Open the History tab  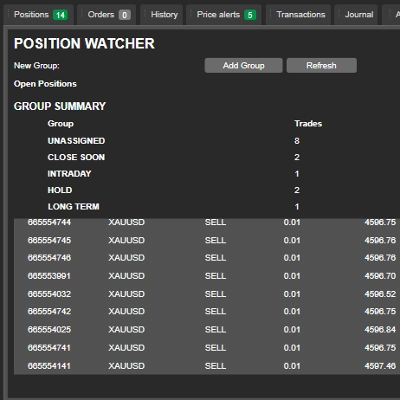162,15
